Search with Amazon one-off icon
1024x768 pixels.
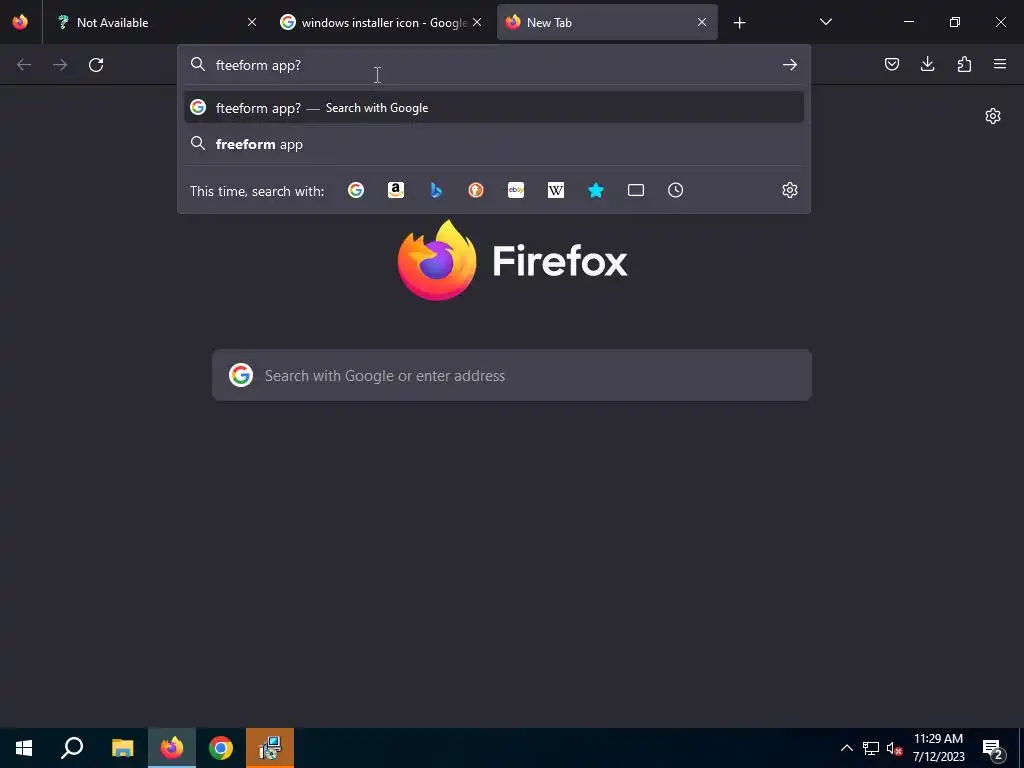tap(396, 190)
